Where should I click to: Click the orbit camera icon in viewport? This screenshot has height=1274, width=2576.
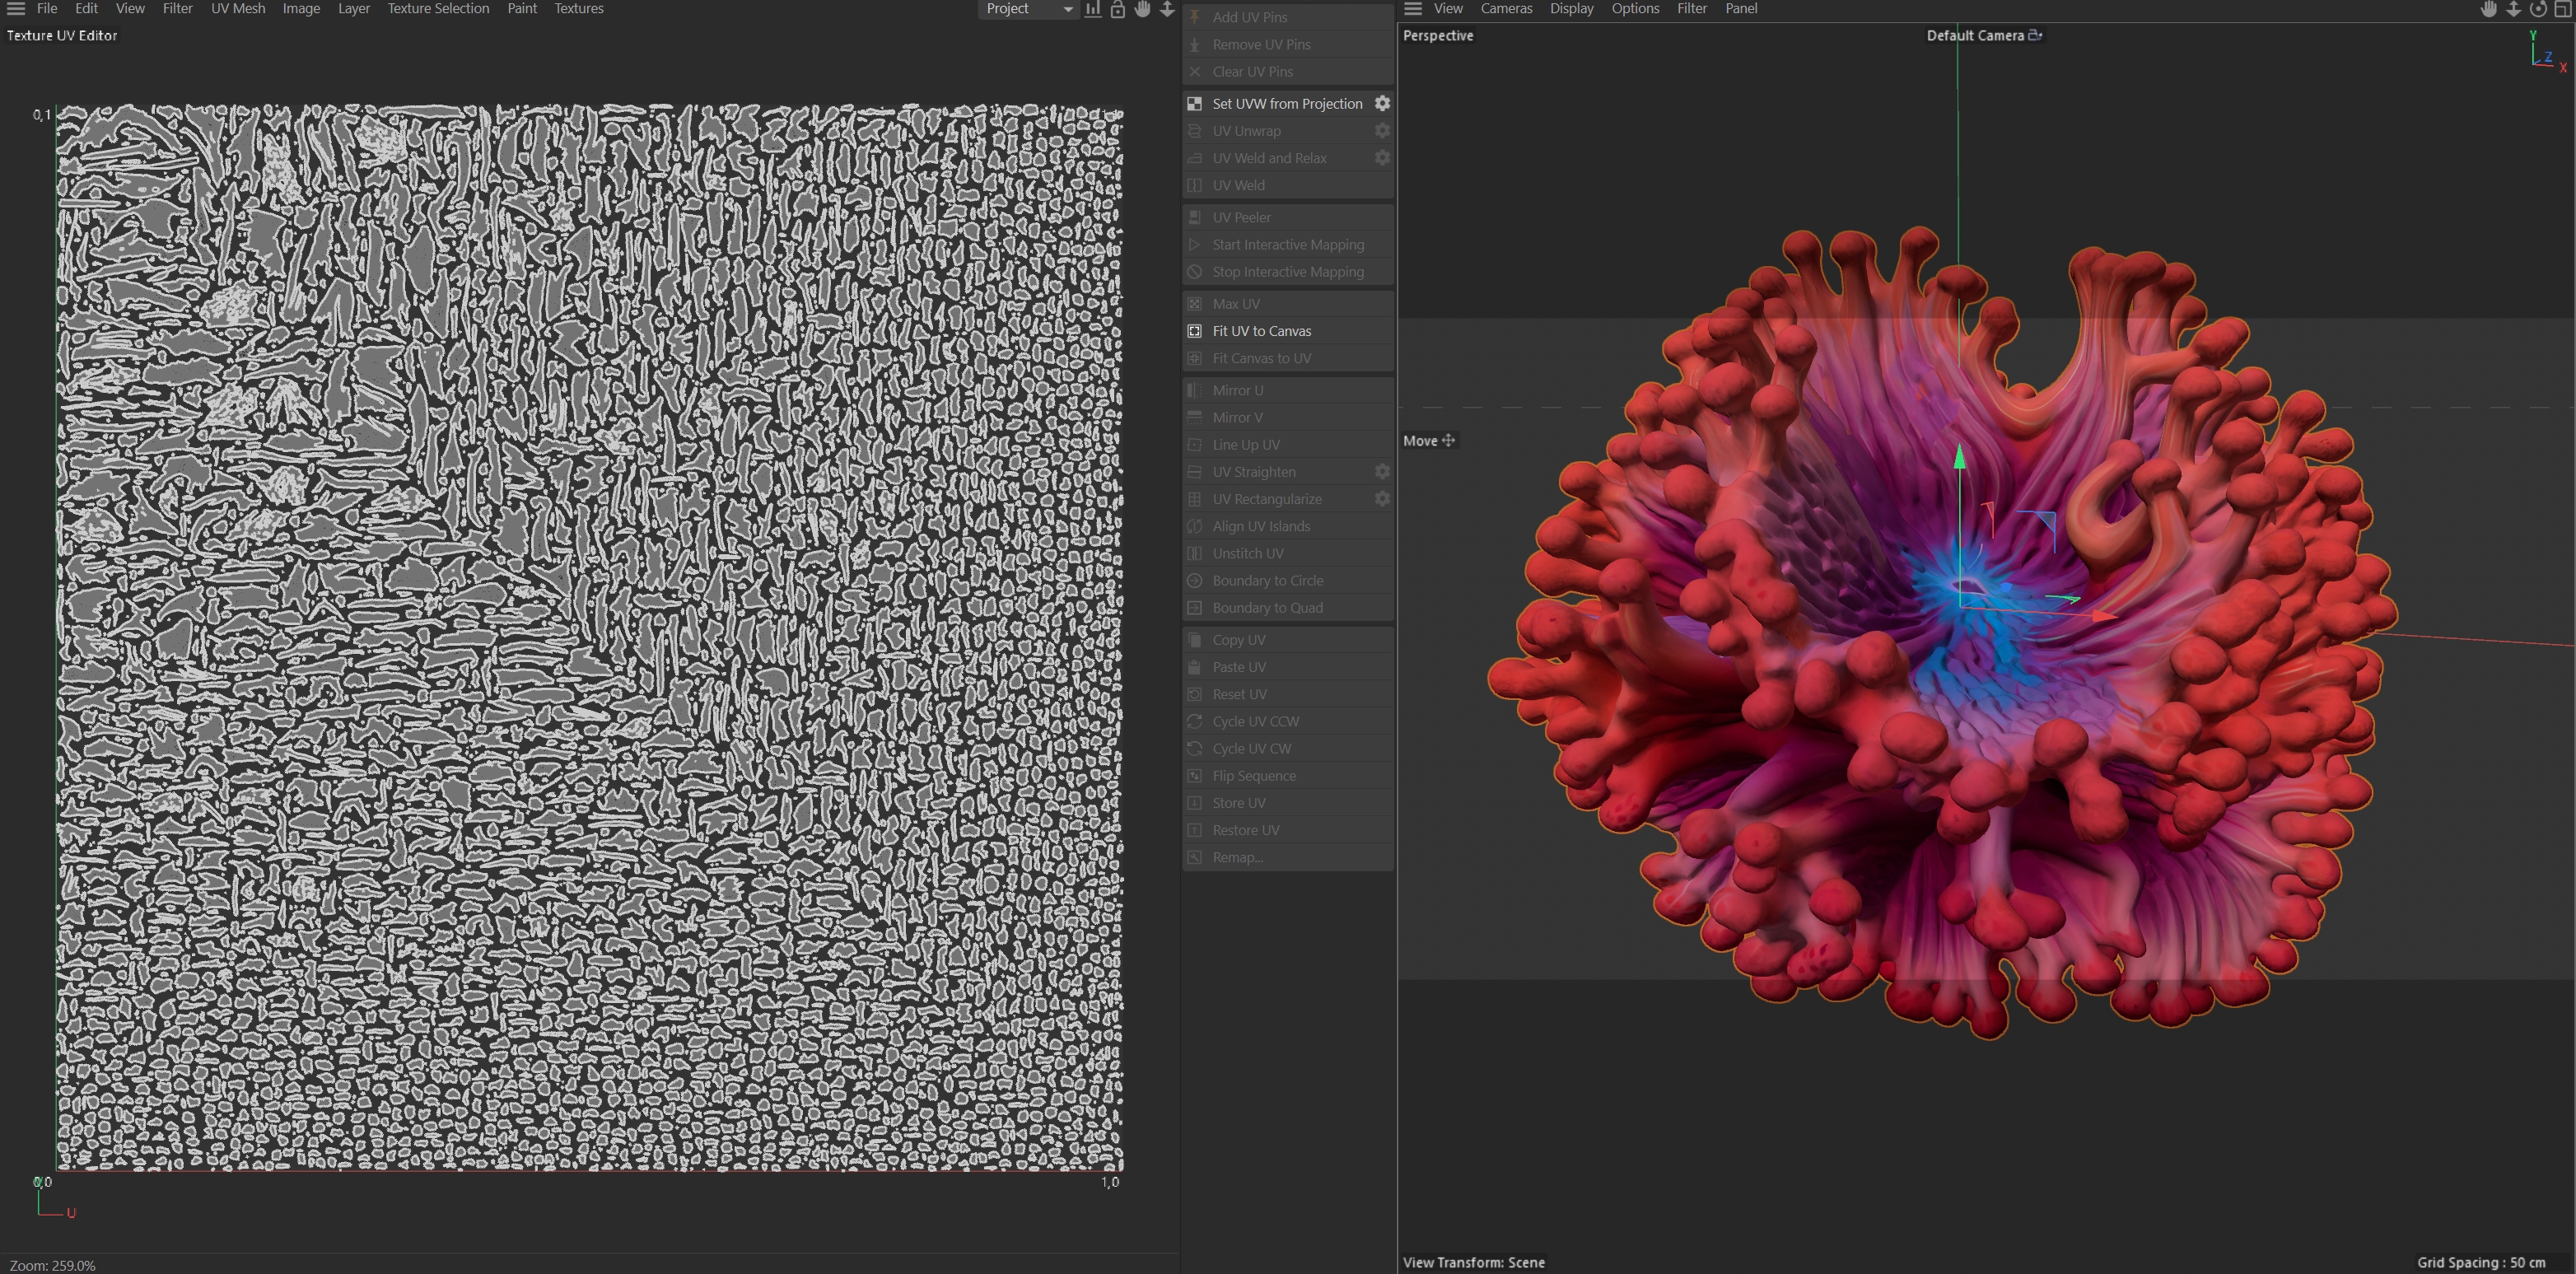[x=2538, y=9]
